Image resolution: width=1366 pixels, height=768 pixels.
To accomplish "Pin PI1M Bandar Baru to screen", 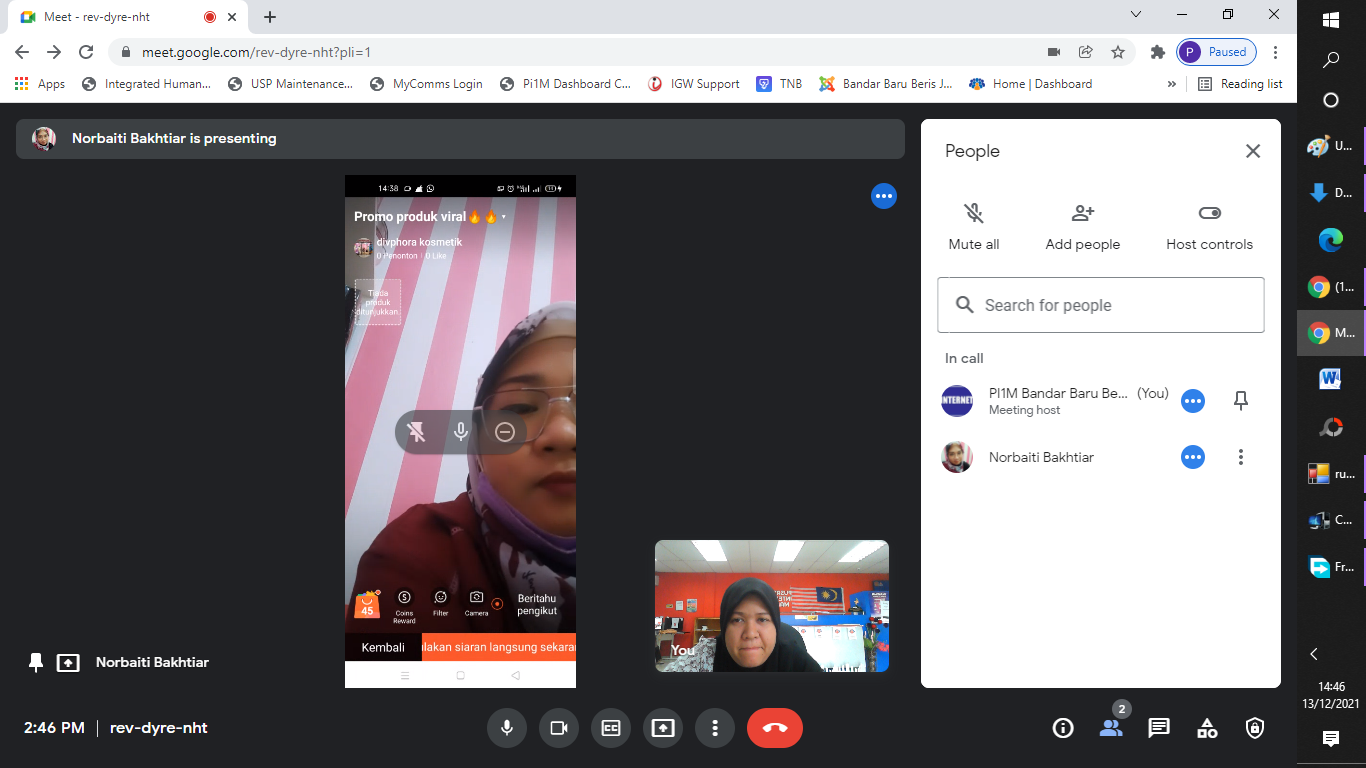I will (1241, 401).
